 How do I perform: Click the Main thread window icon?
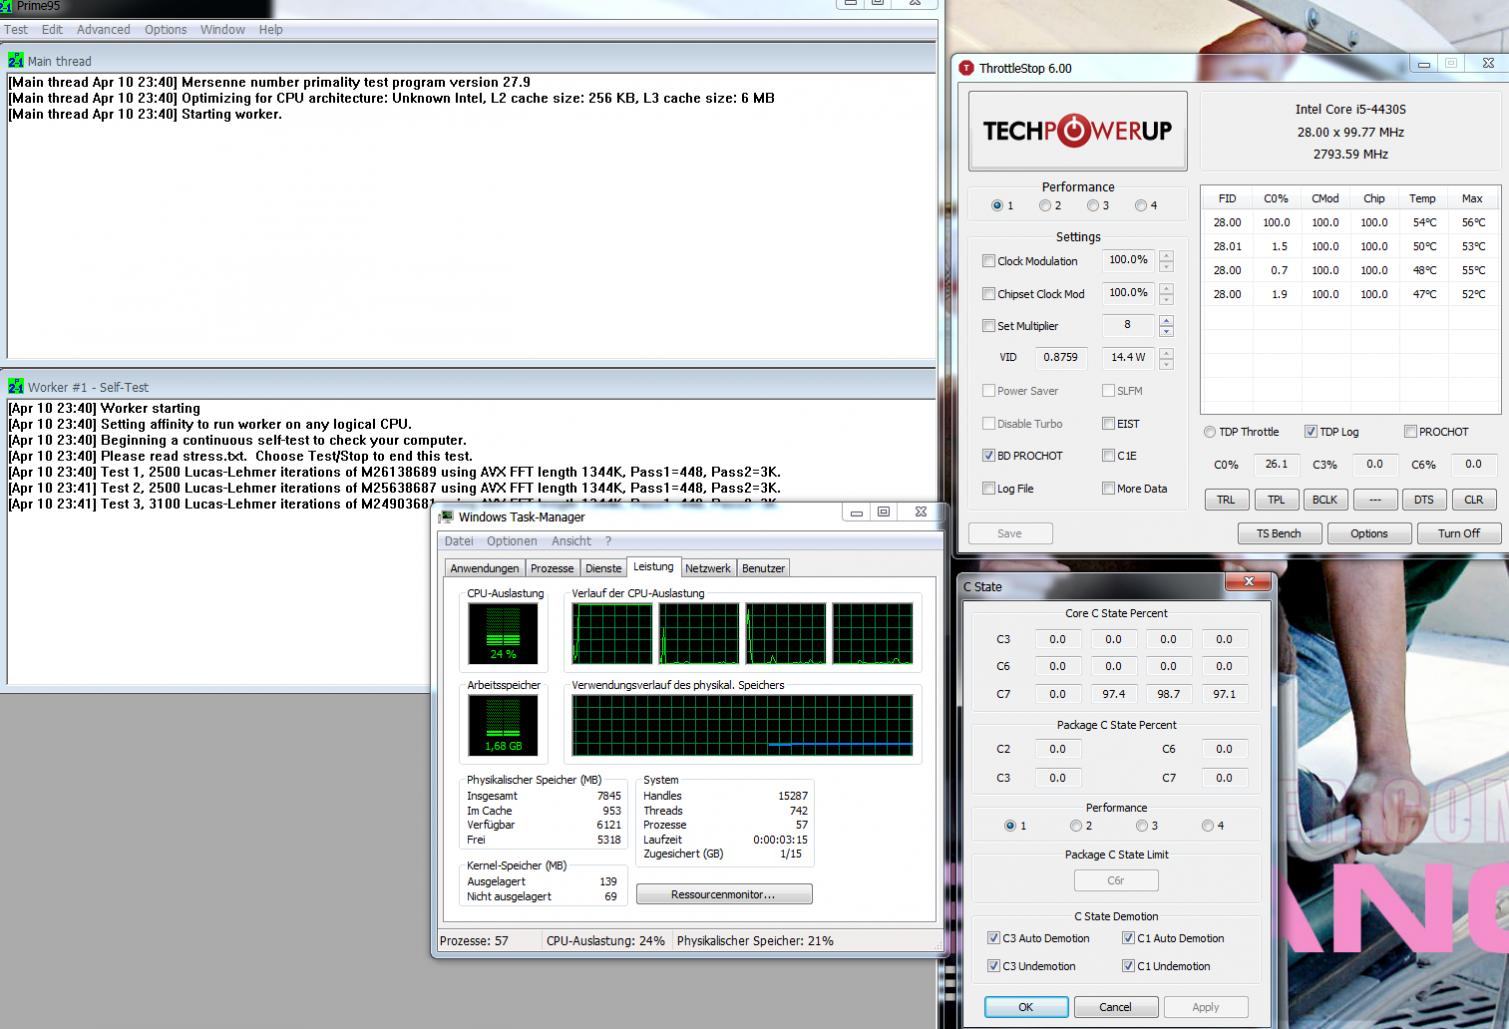coord(15,61)
